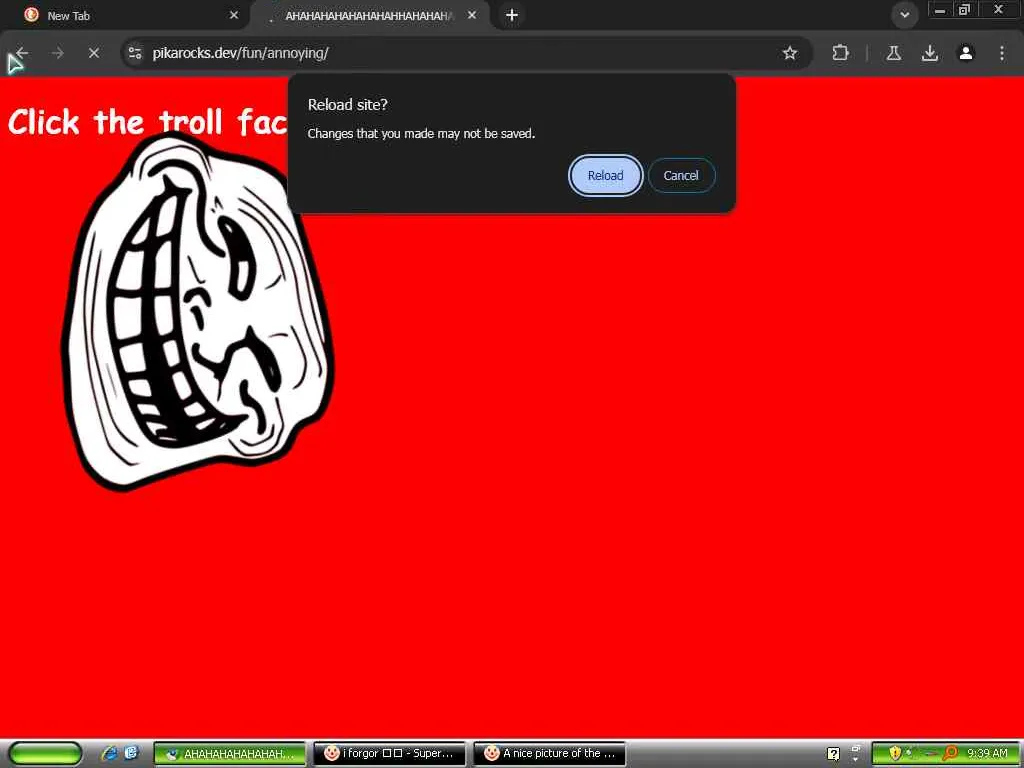Click the Reload button in the dialog
Image resolution: width=1024 pixels, height=768 pixels.
pos(605,176)
